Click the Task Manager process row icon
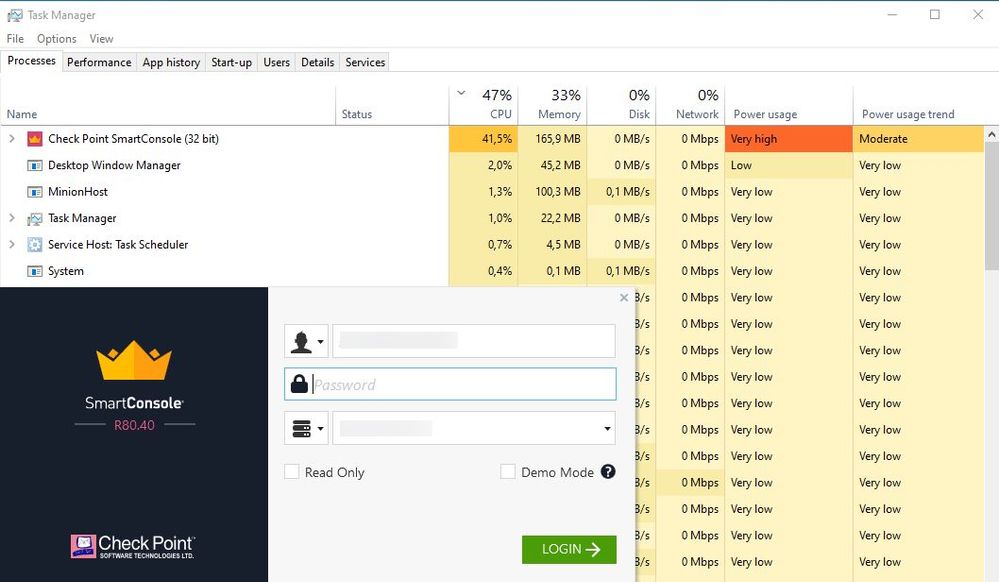This screenshot has height=582, width=999. 34,219
